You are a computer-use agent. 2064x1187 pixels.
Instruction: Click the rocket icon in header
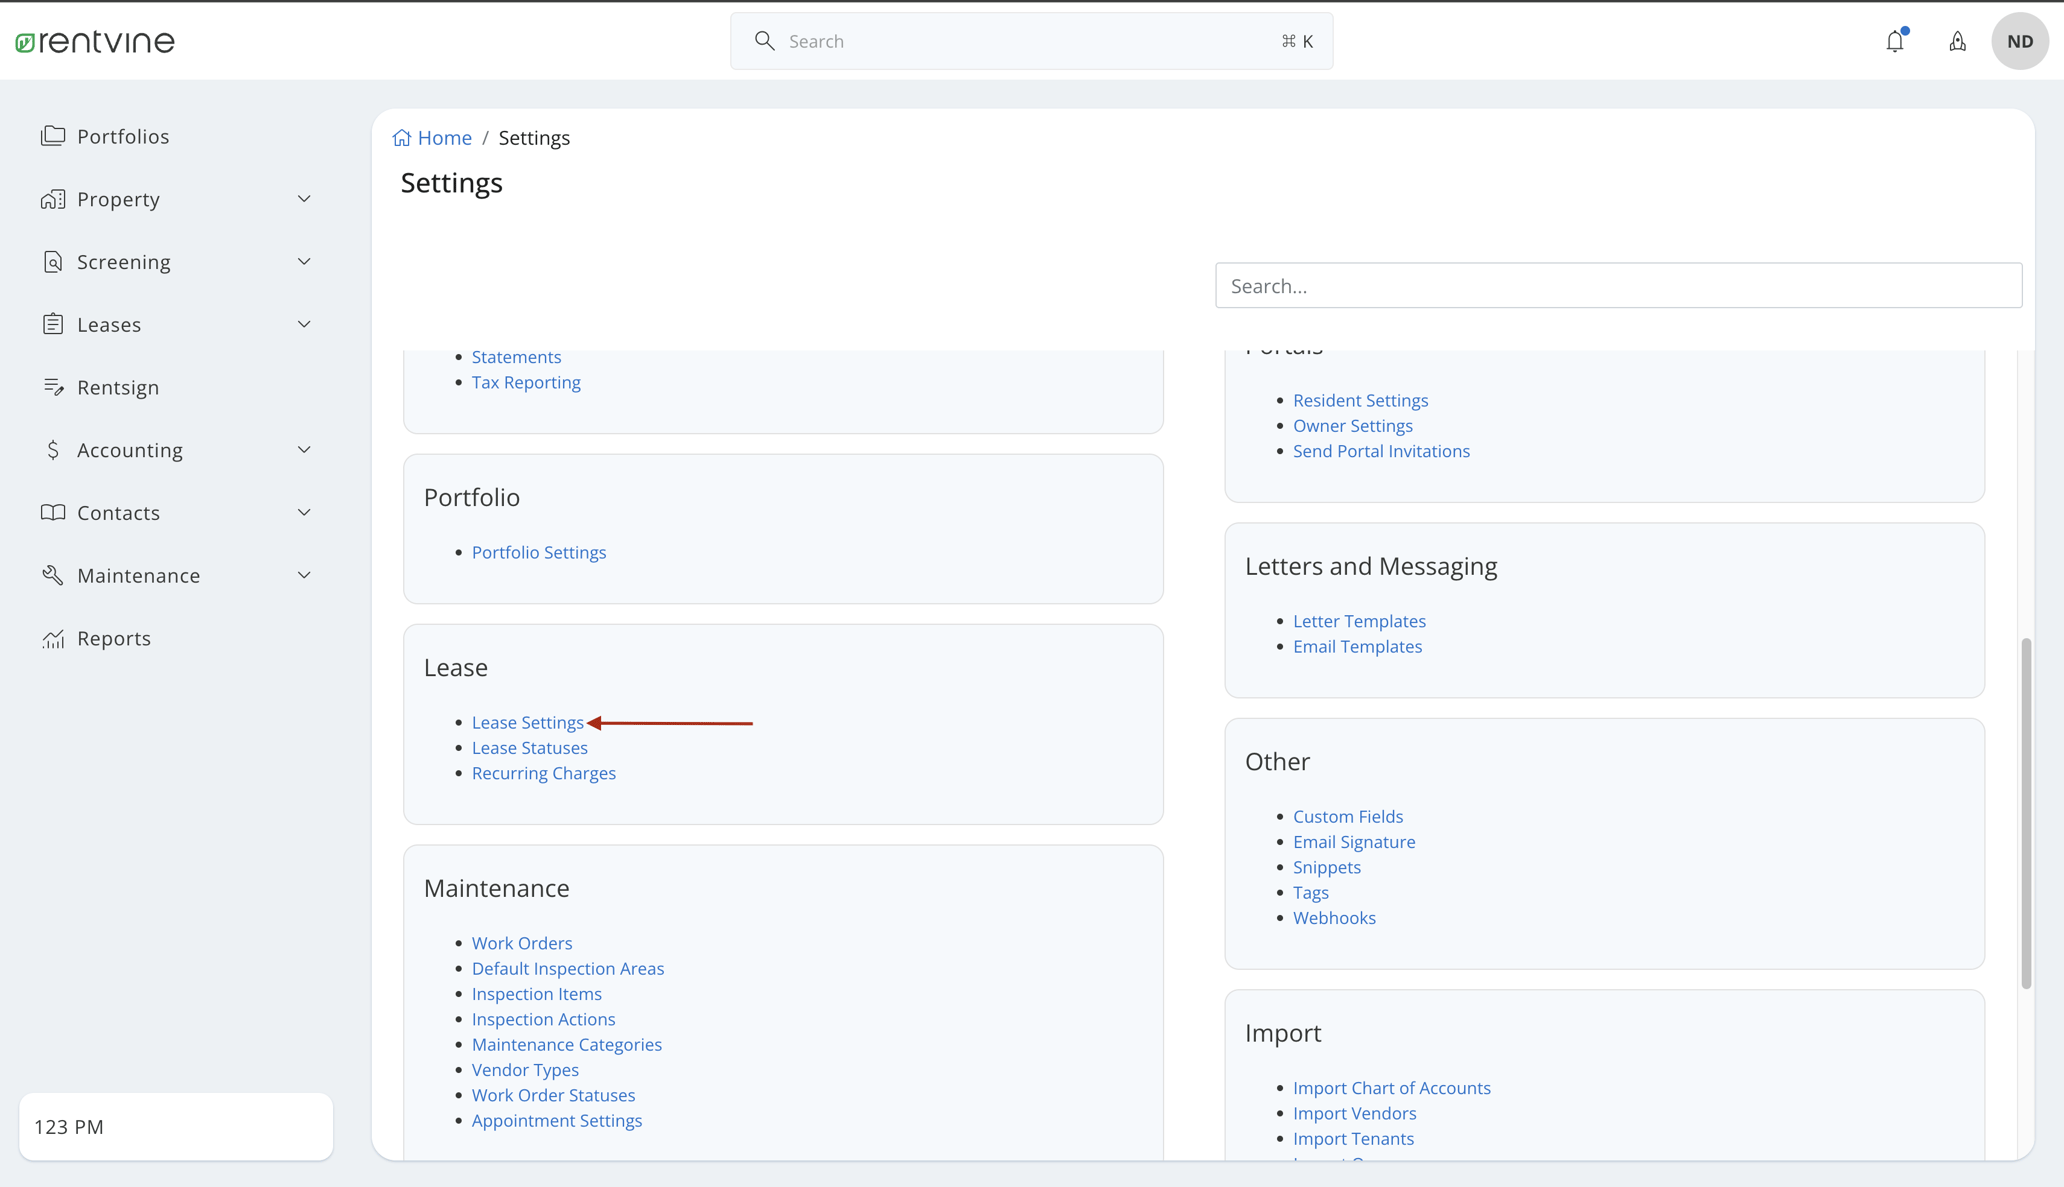pos(1957,41)
